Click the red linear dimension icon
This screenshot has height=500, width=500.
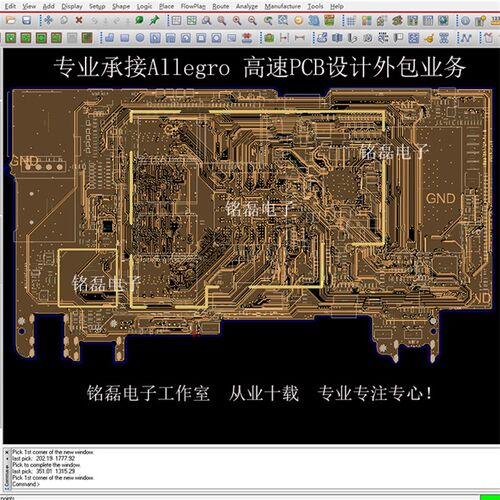[x=284, y=38]
